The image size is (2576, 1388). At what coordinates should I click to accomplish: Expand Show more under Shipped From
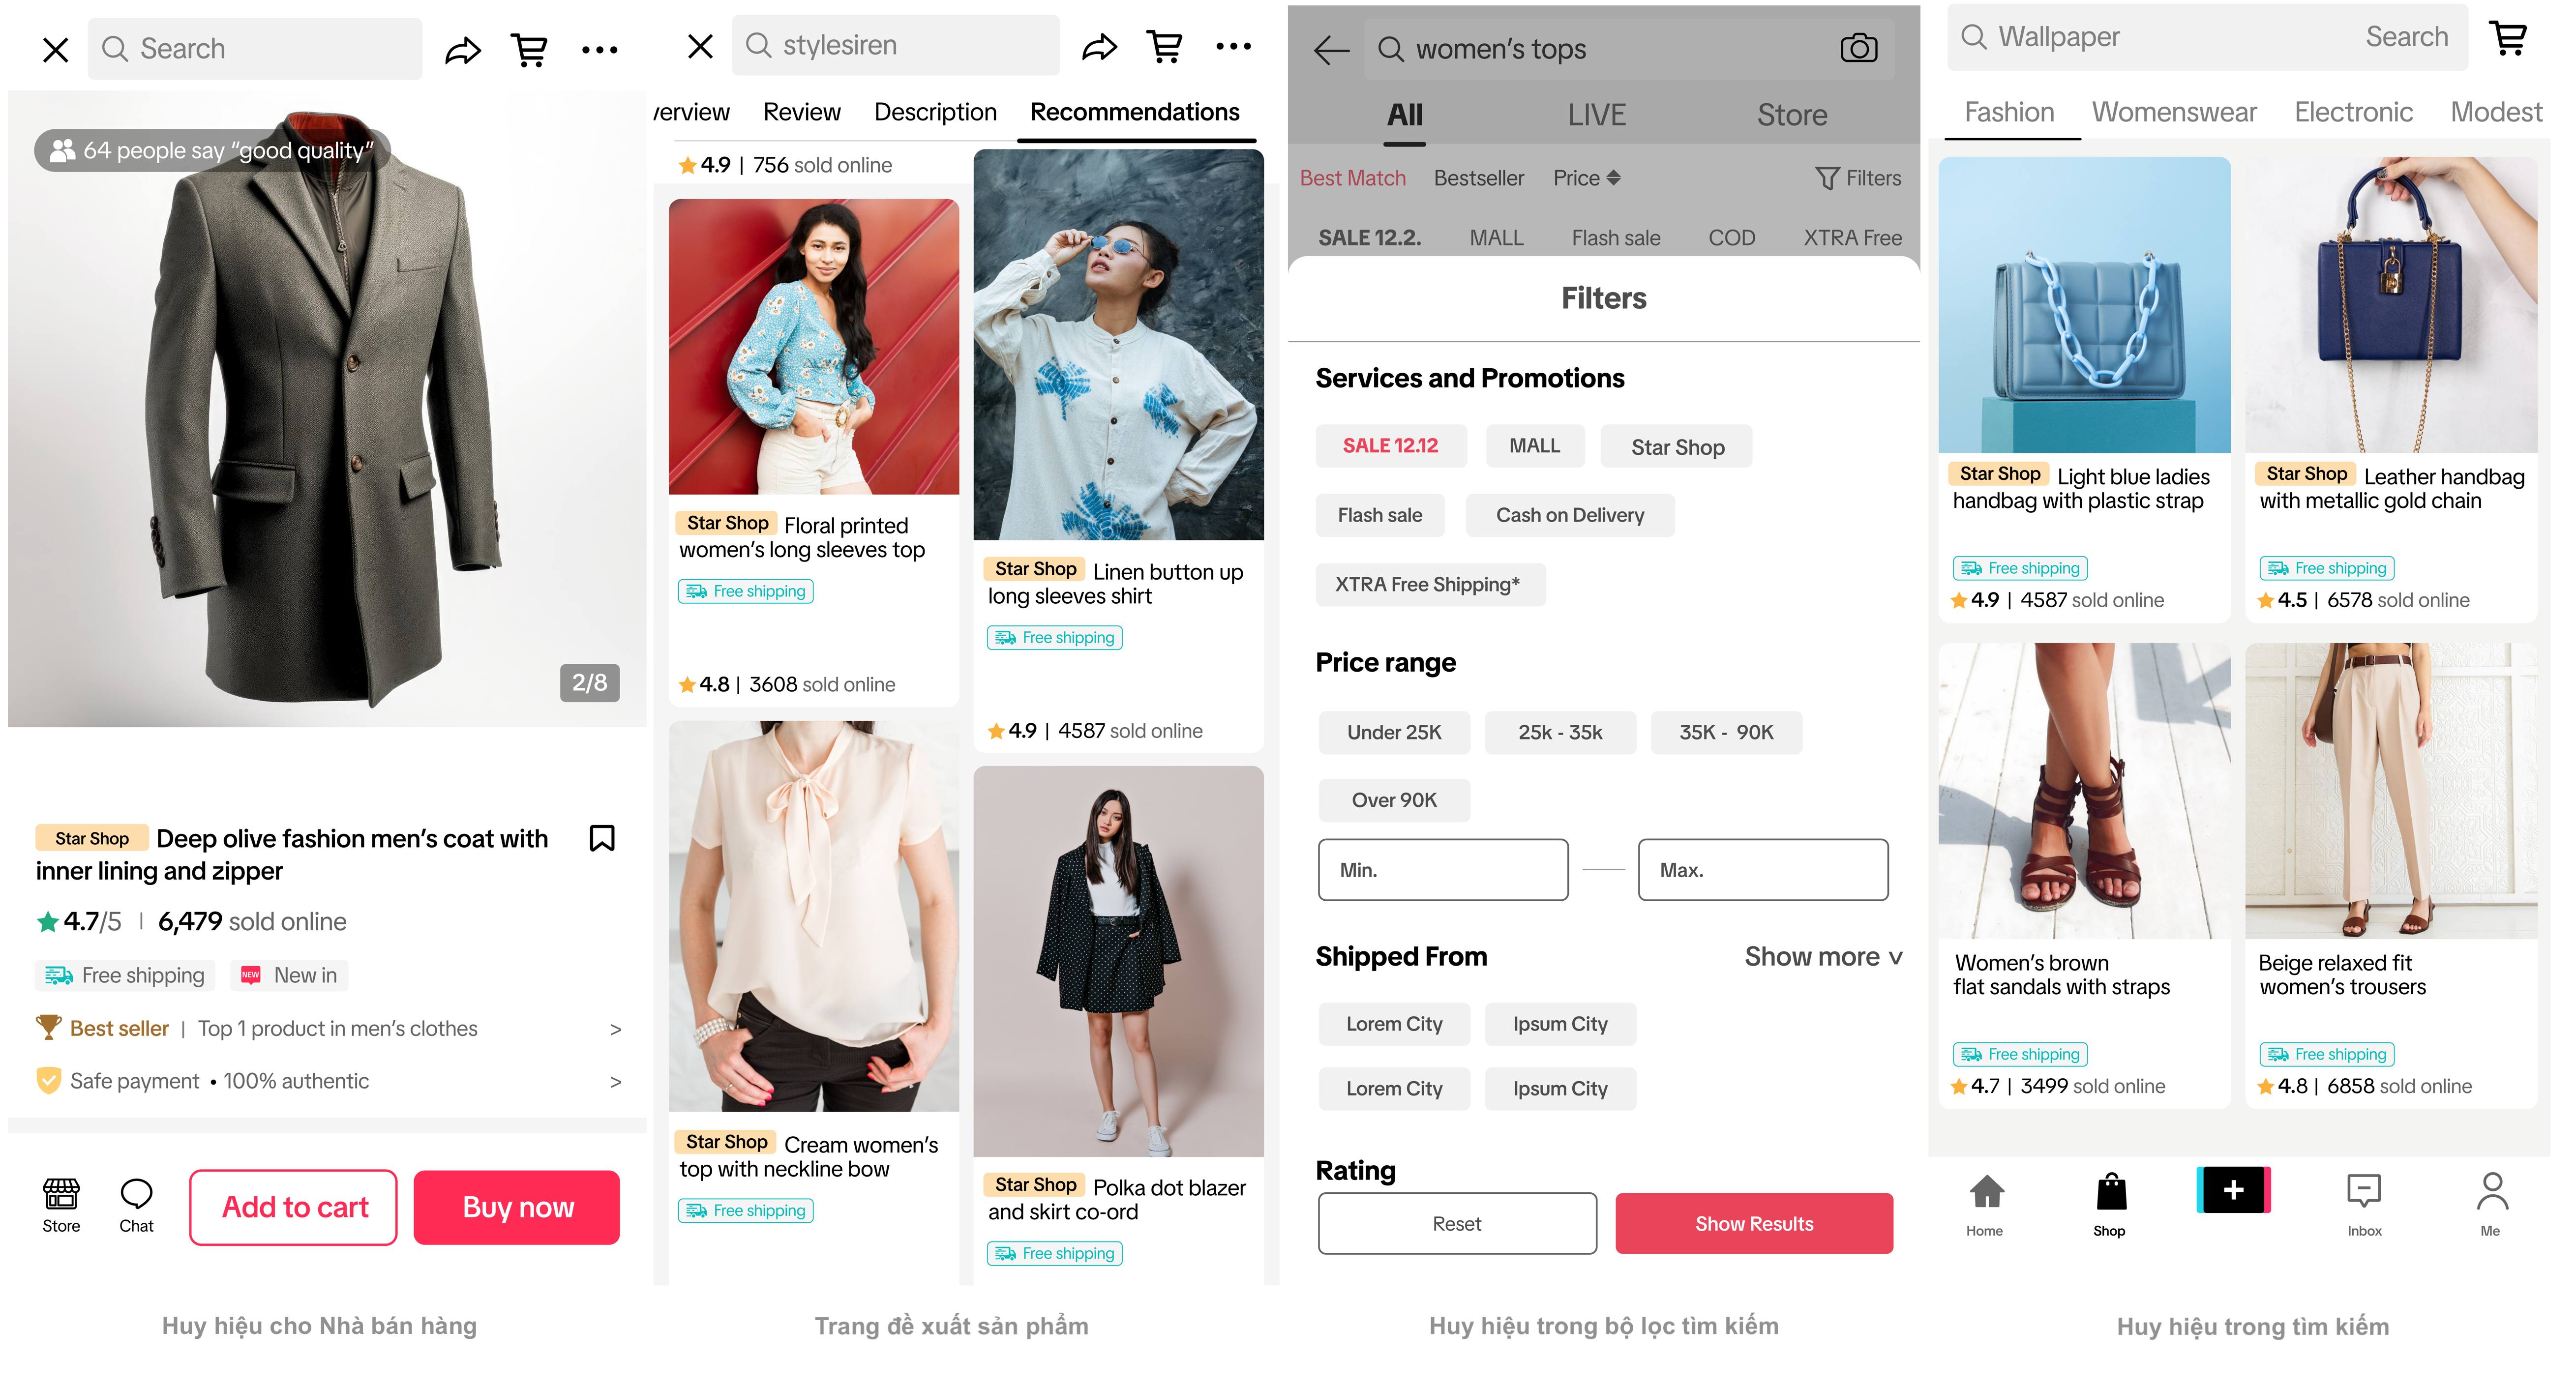point(1823,957)
